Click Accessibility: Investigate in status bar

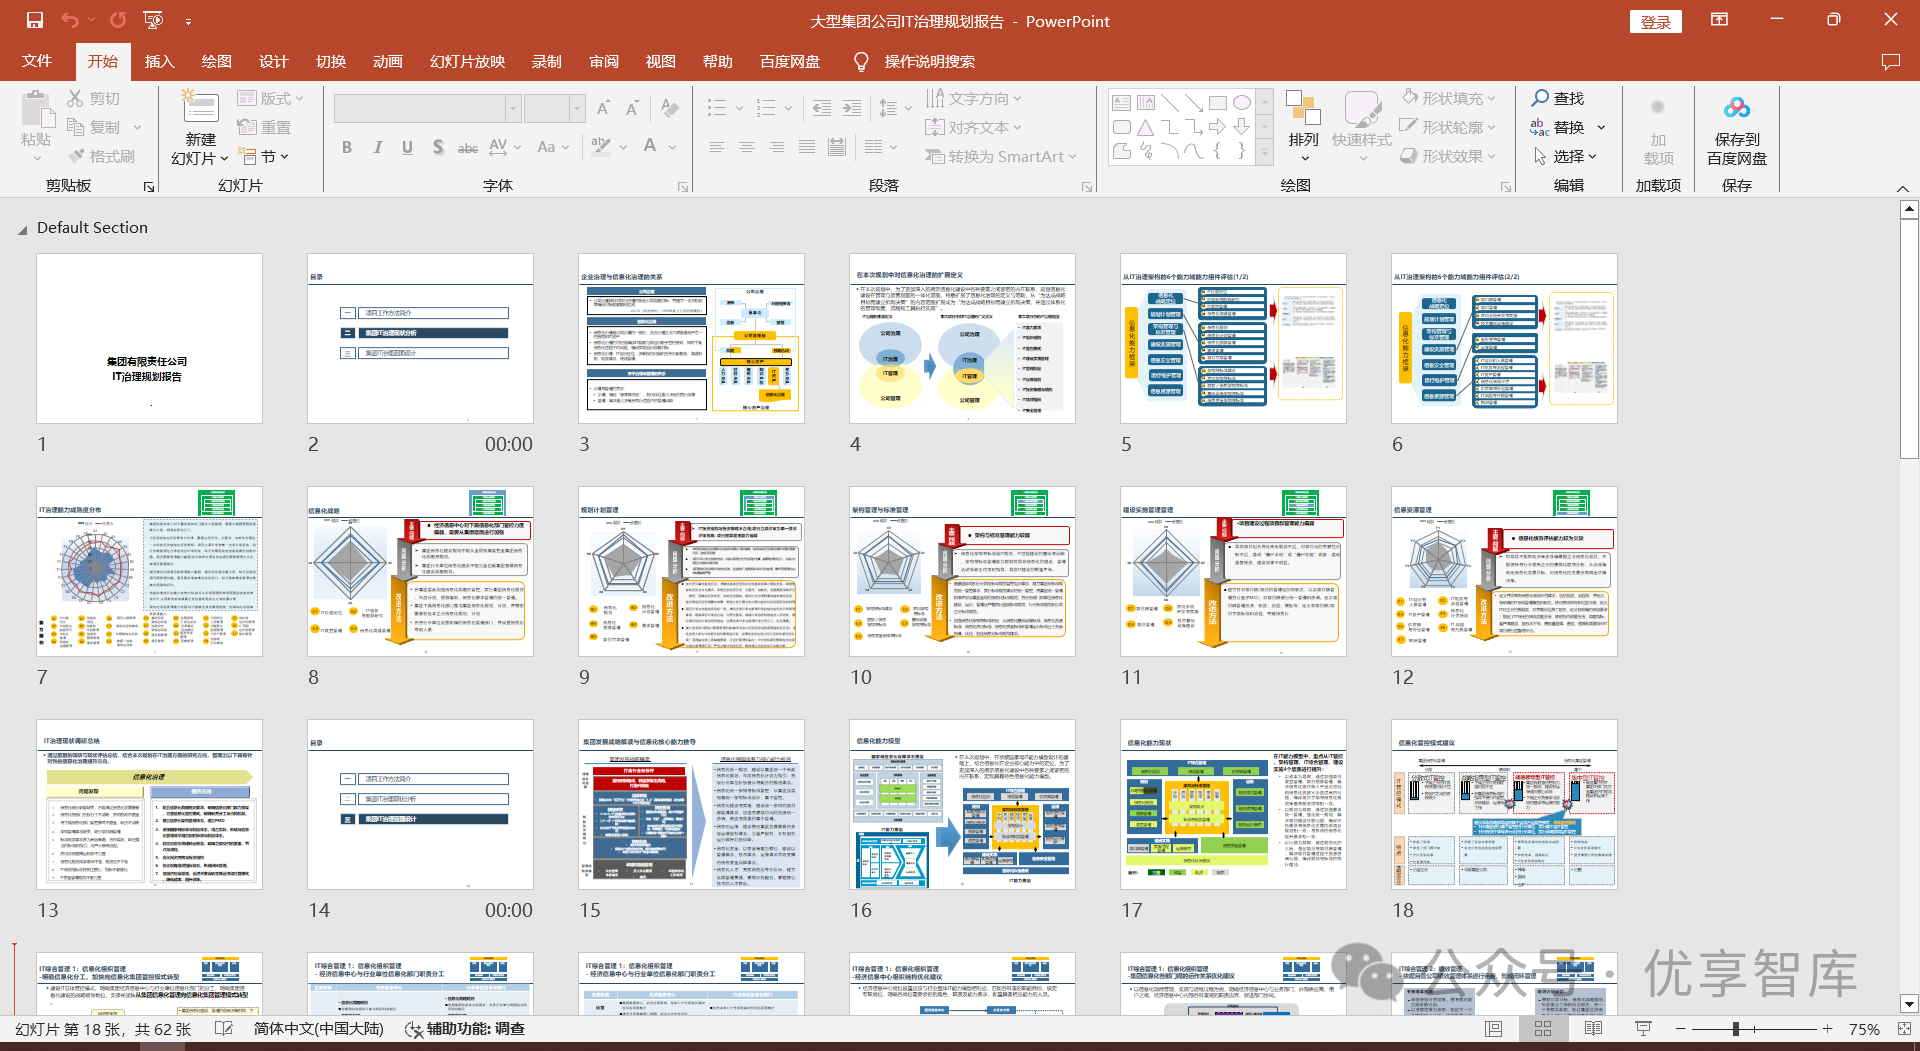coord(465,1029)
